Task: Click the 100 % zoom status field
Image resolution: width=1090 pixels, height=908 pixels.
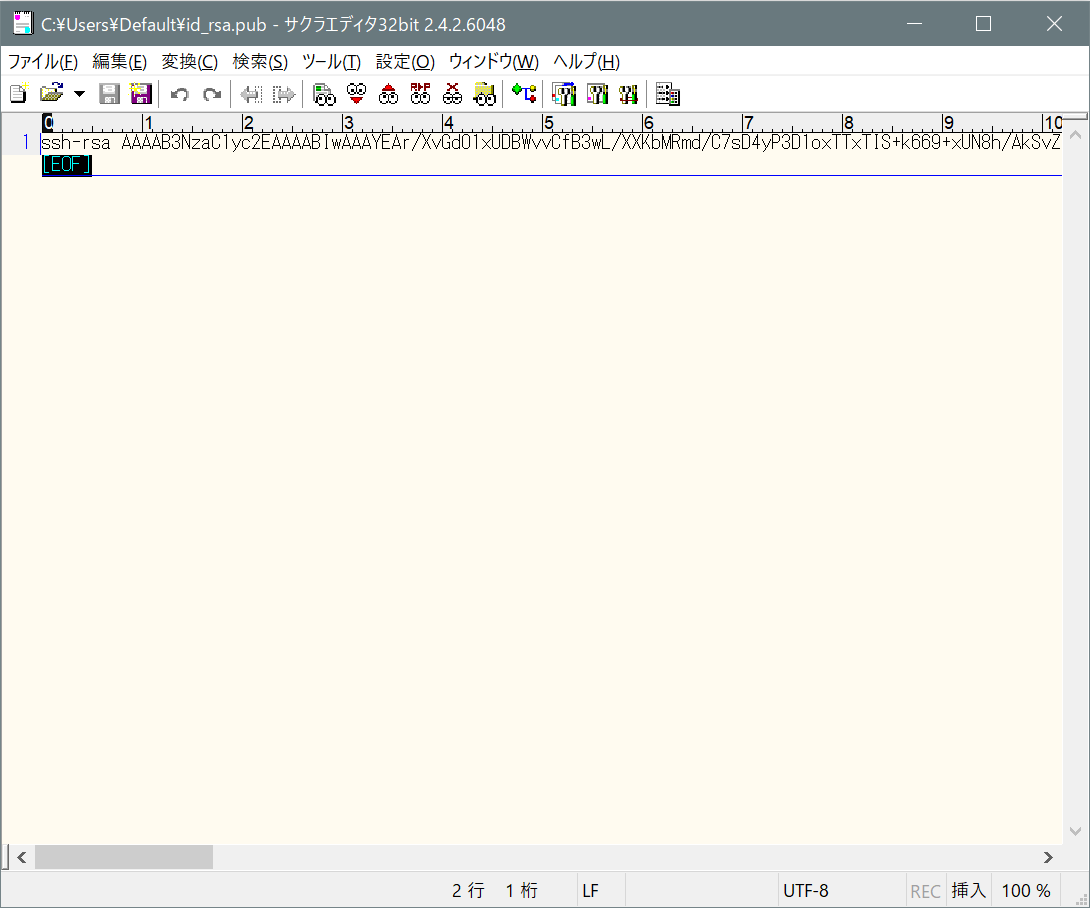Action: click(x=1025, y=891)
